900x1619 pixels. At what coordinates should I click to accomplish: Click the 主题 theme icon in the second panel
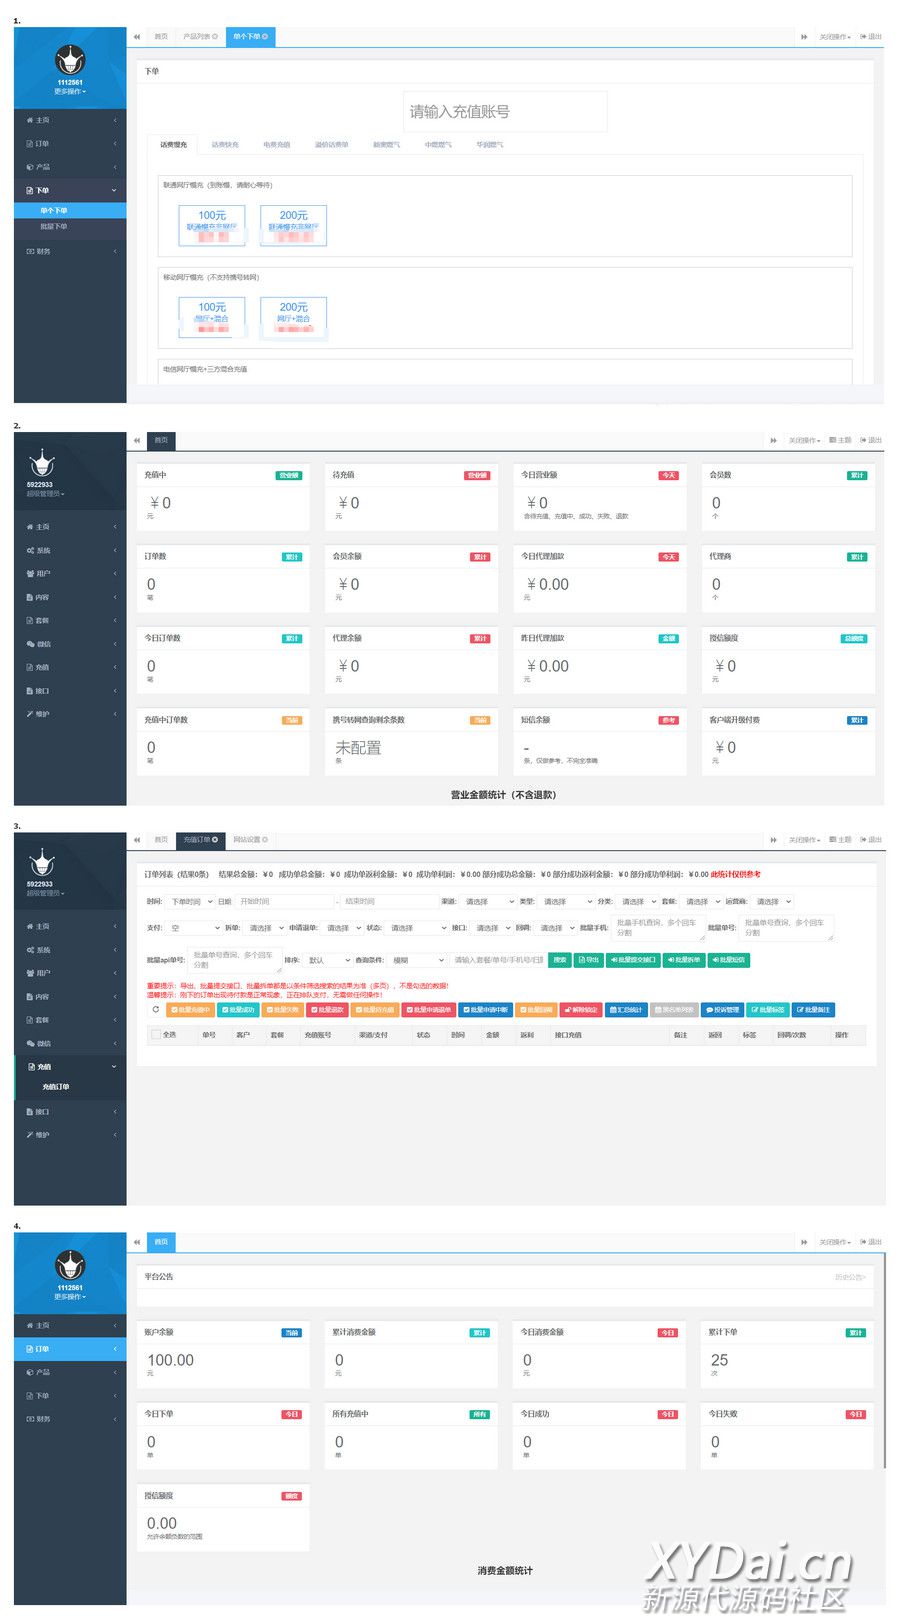click(x=833, y=440)
